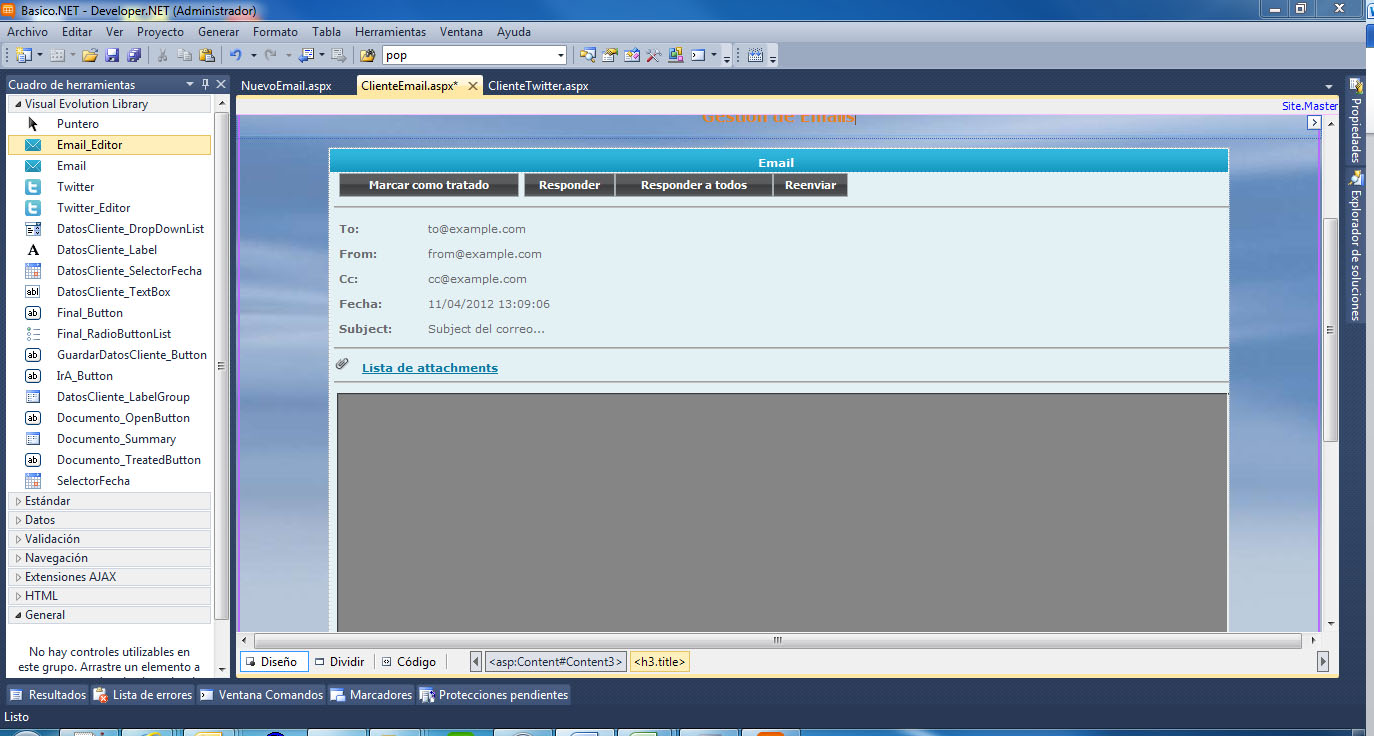Select the Email control in the toolbox
Screen dimensions: 1374x736
[109, 166]
